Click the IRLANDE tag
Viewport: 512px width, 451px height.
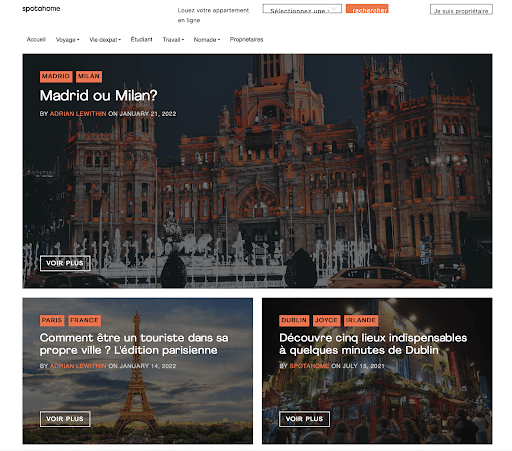coord(361,320)
